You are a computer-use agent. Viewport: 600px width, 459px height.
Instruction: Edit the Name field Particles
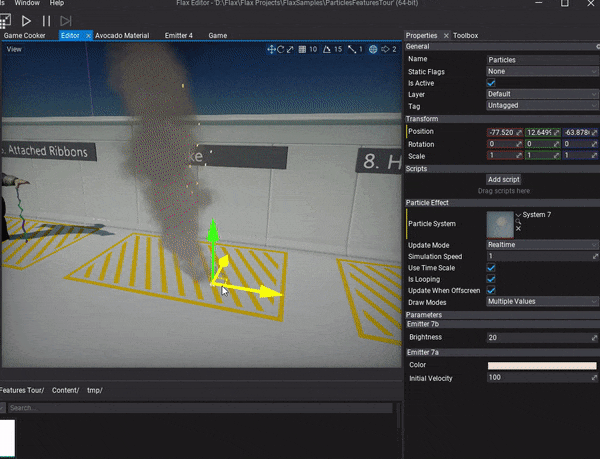coord(543,60)
